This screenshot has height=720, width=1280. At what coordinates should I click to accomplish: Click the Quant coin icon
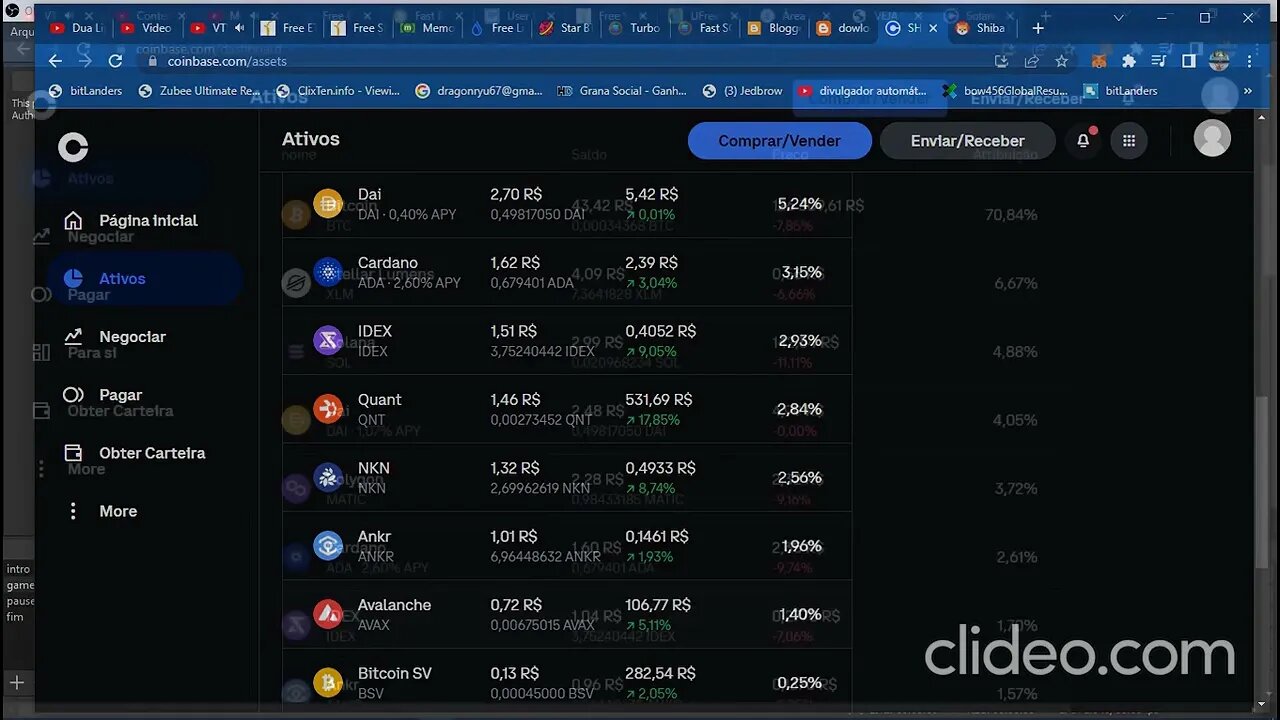click(328, 409)
